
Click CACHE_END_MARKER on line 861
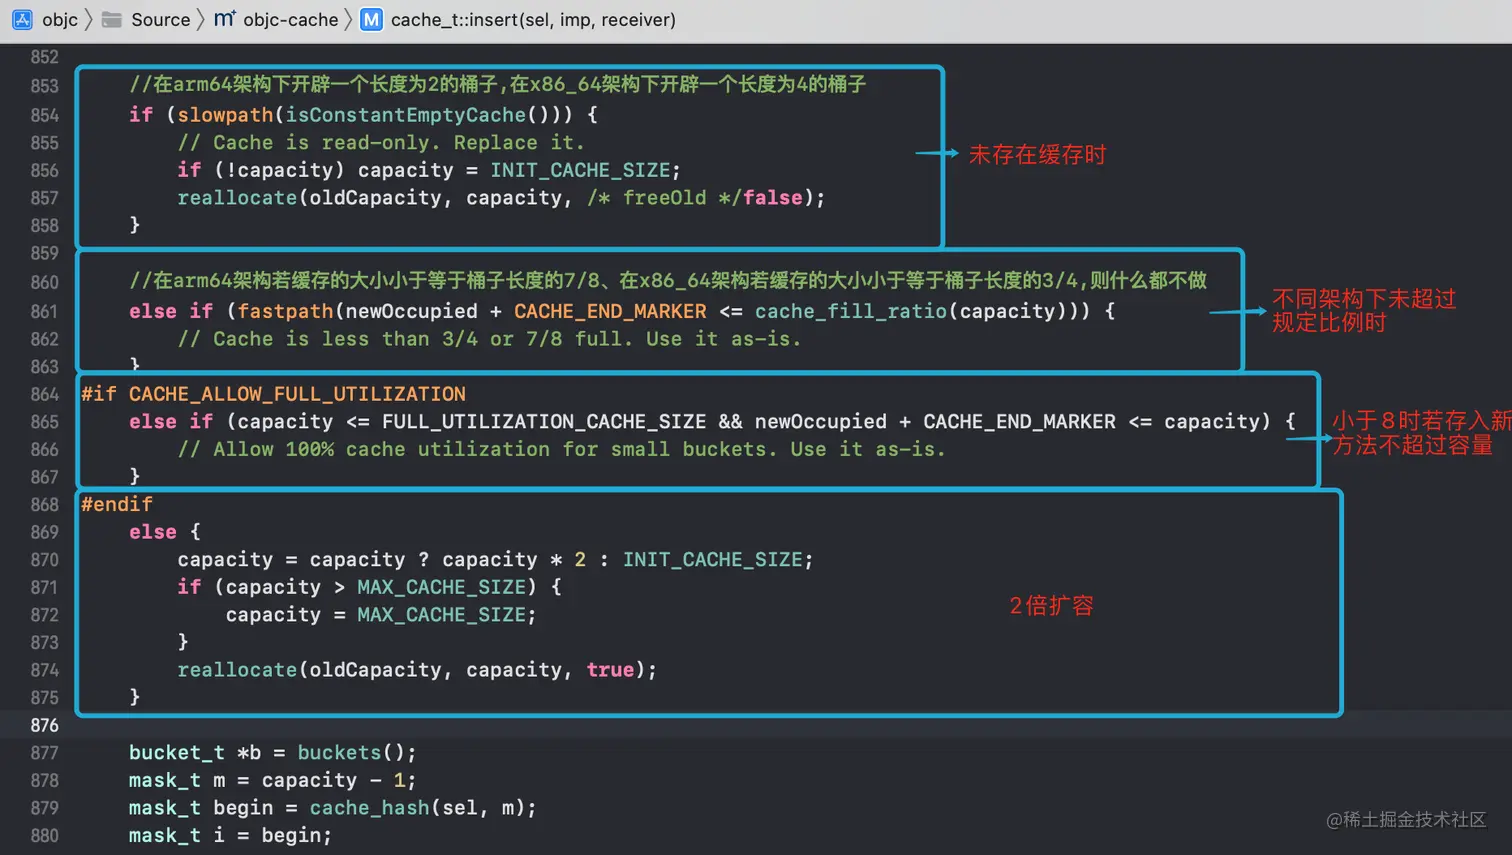610,311
